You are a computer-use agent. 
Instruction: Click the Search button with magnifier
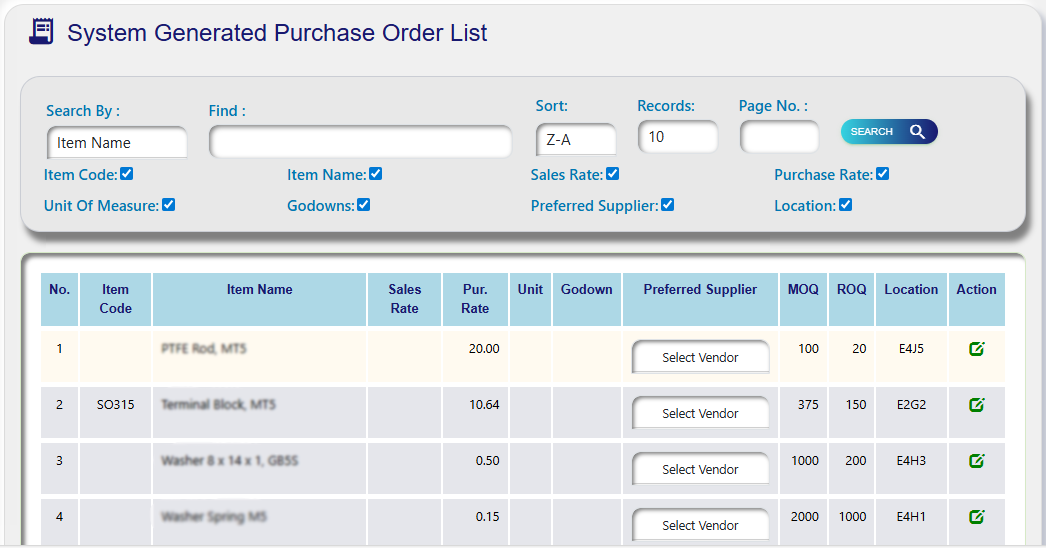888,132
